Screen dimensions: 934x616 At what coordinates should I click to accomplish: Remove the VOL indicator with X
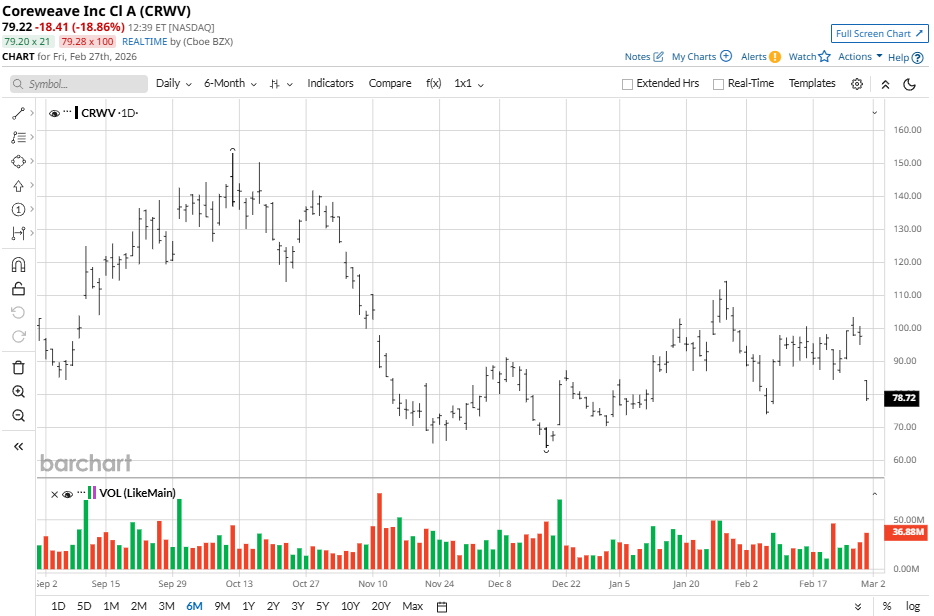coord(54,494)
